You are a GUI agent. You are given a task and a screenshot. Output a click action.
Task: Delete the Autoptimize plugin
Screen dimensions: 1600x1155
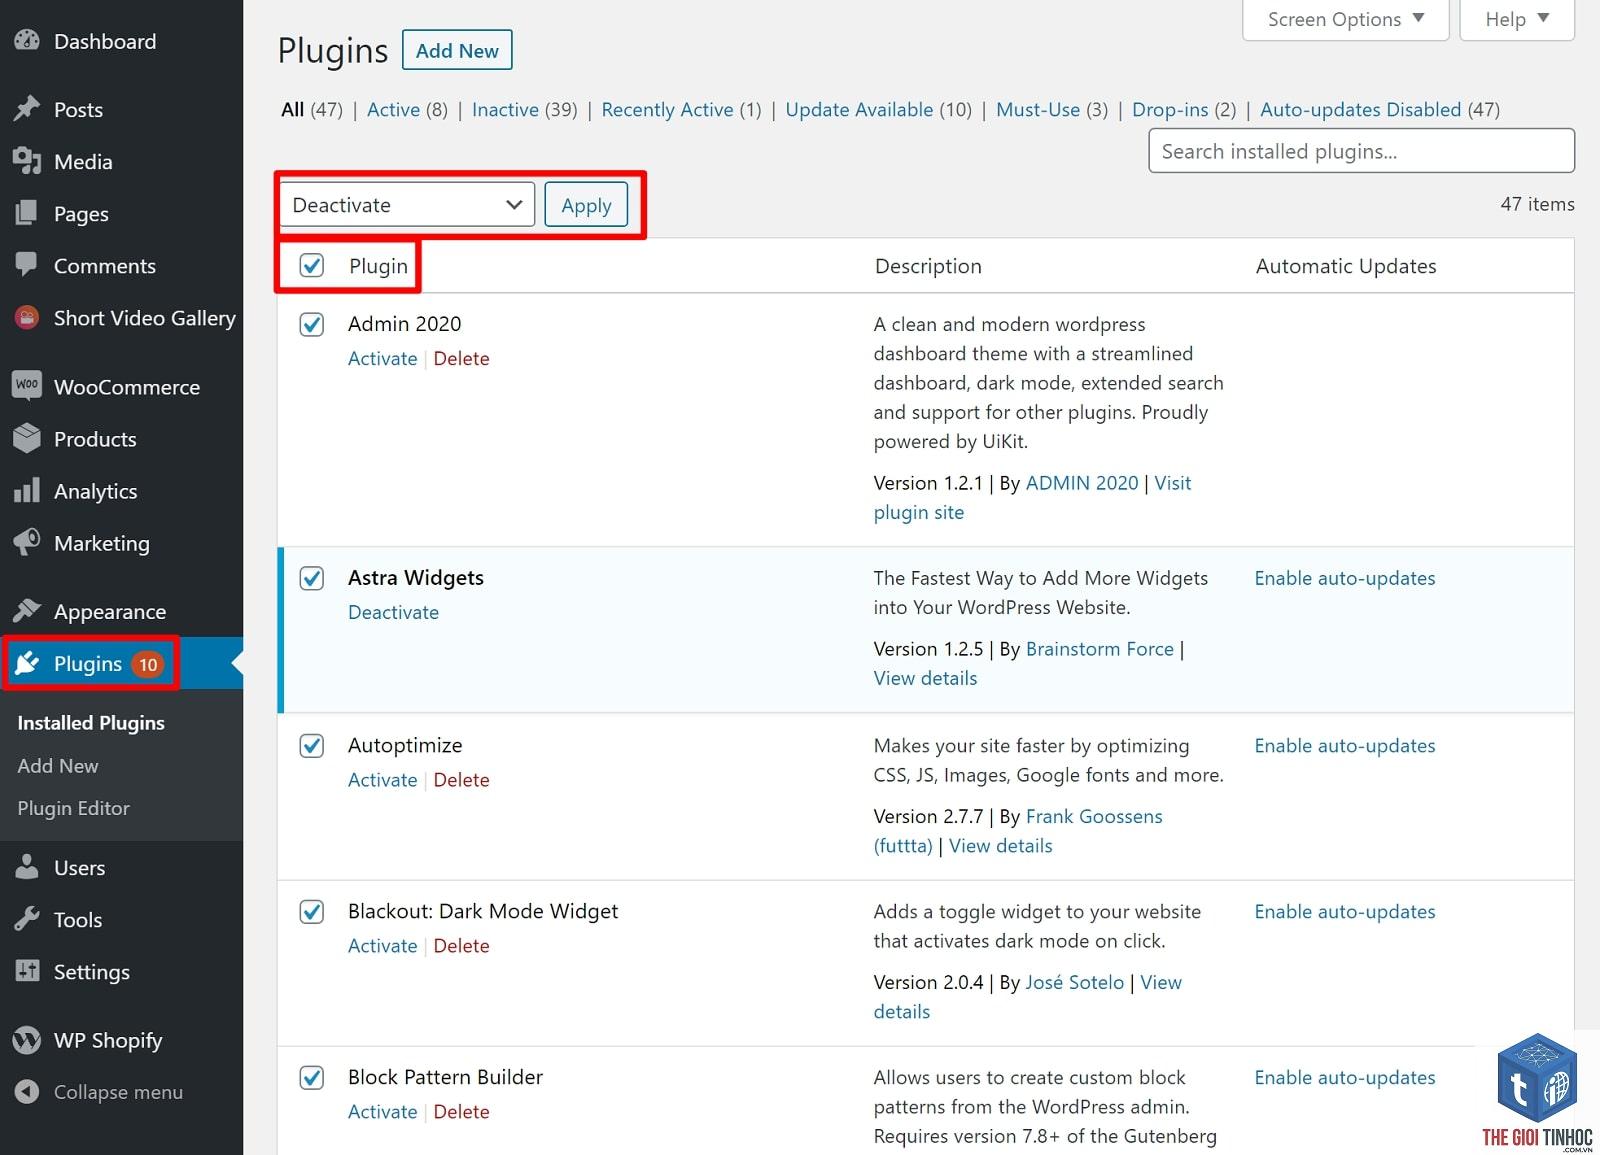461,780
